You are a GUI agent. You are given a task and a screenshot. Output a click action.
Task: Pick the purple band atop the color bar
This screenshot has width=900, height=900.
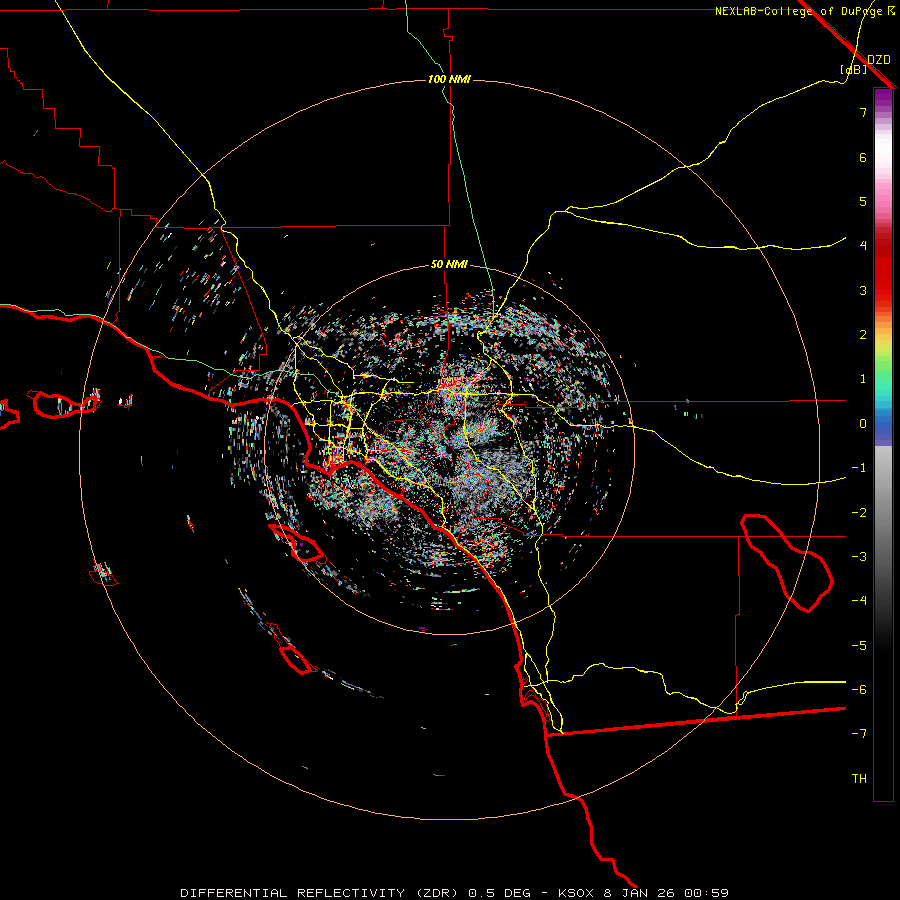coord(883,98)
